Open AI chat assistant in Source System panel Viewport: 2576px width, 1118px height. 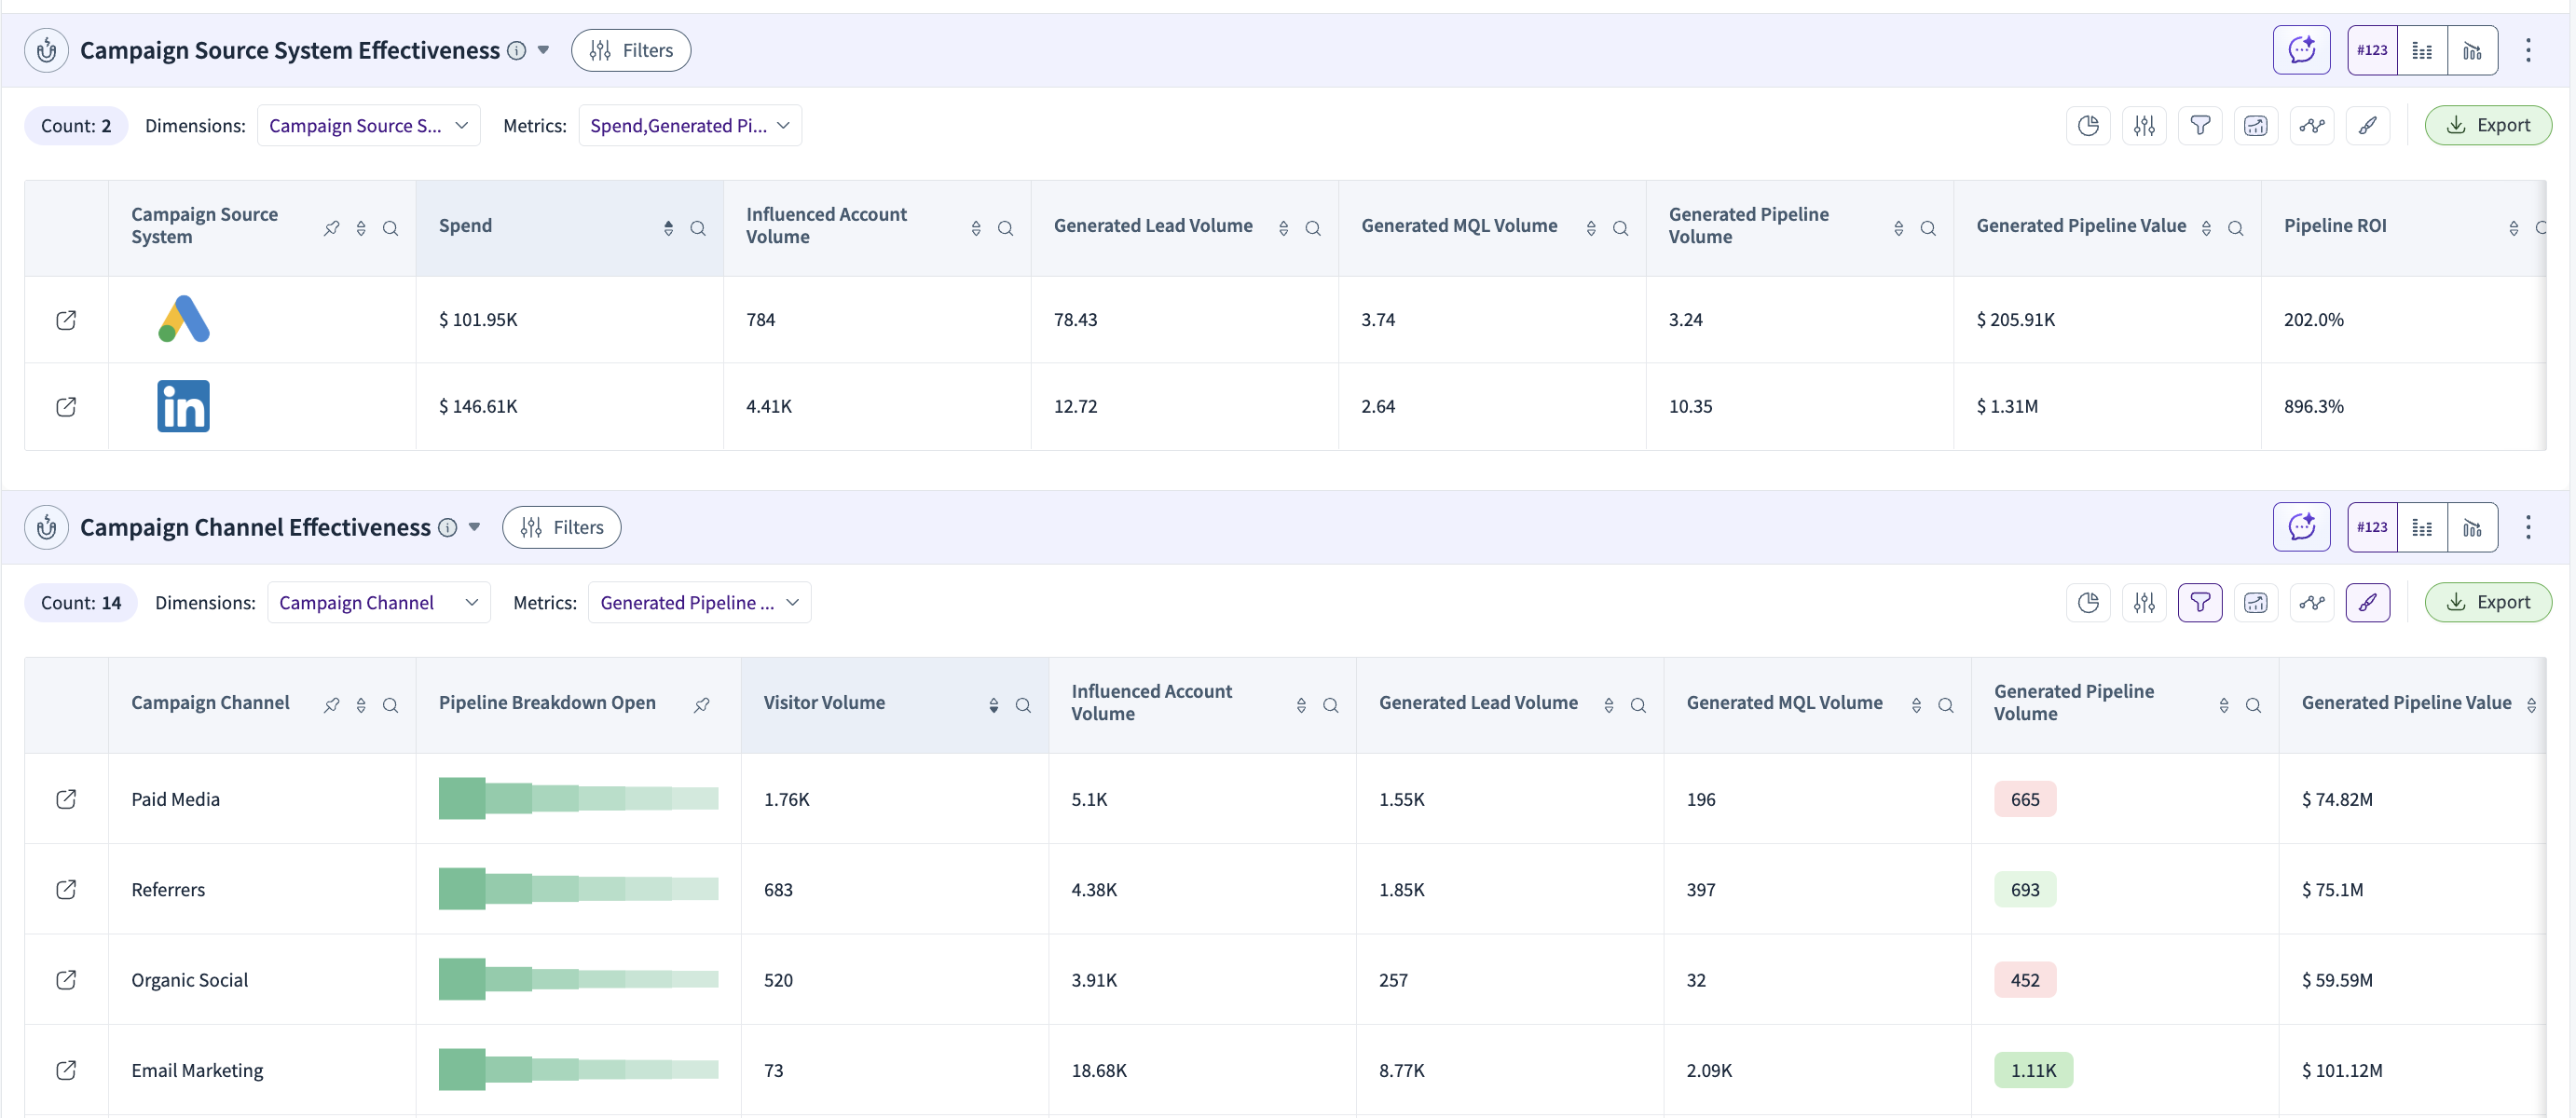pyautogui.click(x=2301, y=50)
